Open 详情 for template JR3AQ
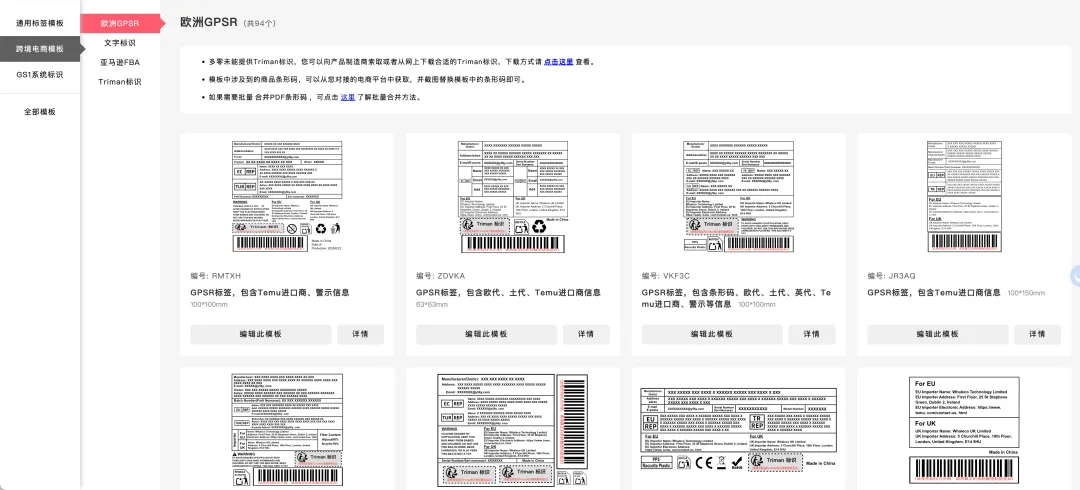Image resolution: width=1080 pixels, height=490 pixels. [1037, 334]
